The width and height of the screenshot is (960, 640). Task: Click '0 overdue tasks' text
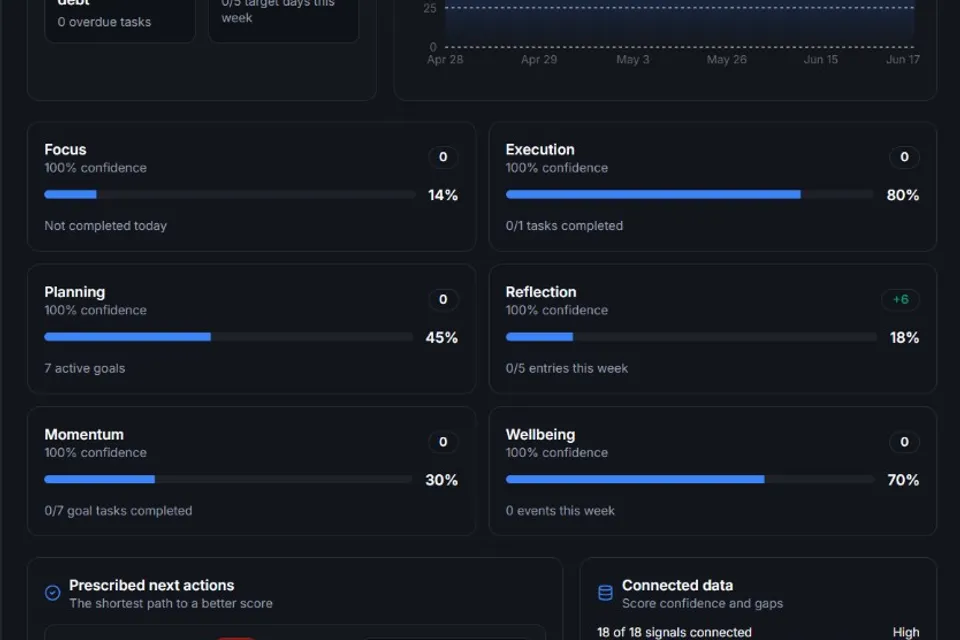tap(104, 22)
